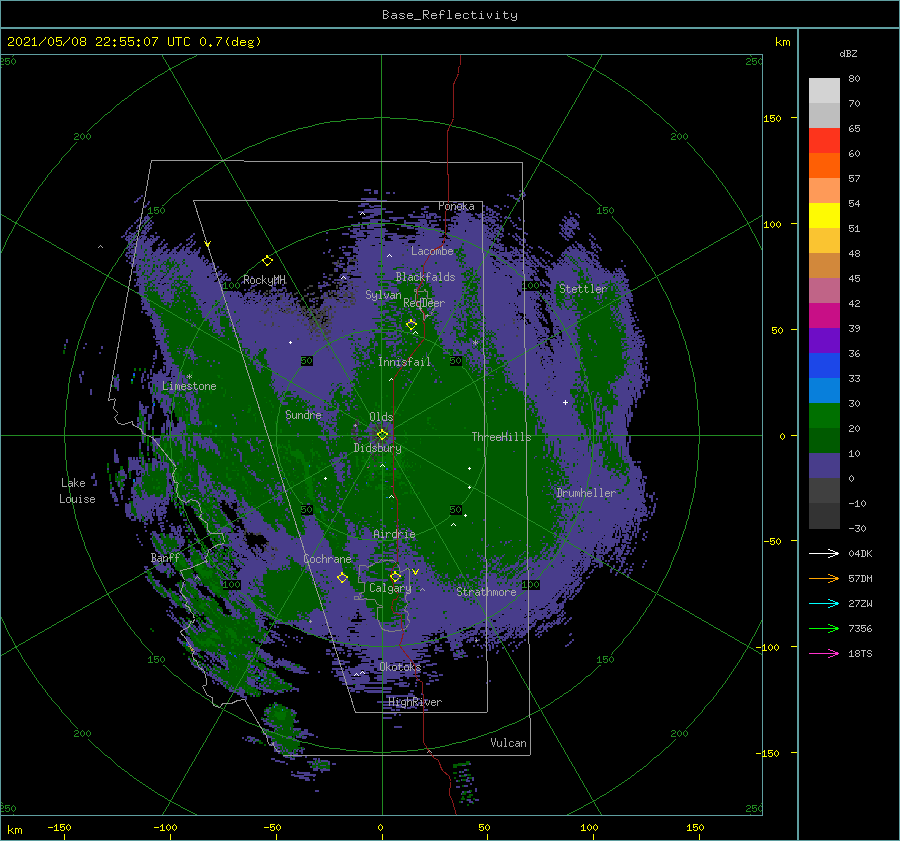The width and height of the screenshot is (900, 841).
Task: Click the Cochrane label on map
Action: [x=327, y=559]
